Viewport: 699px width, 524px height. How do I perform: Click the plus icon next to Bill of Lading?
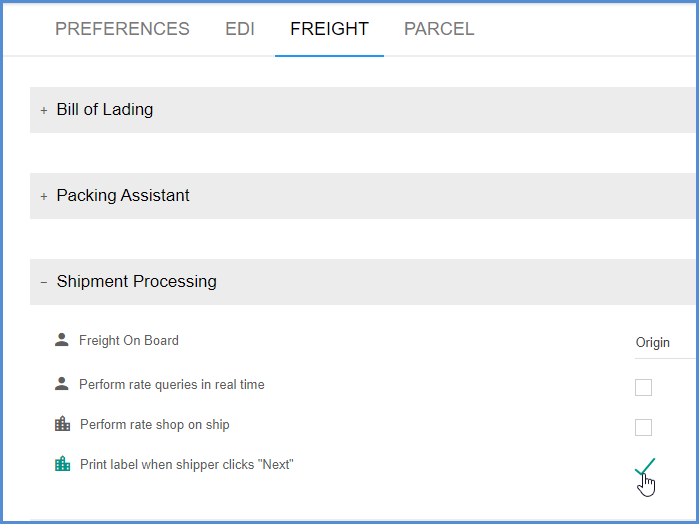click(44, 110)
